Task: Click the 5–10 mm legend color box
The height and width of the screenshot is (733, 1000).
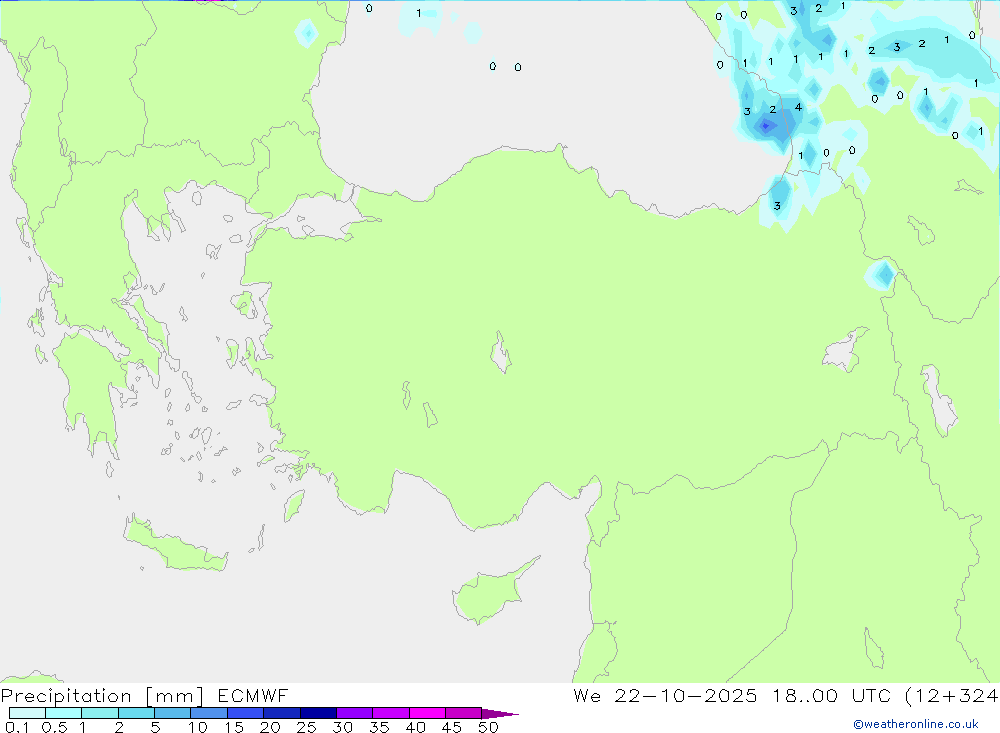Action: point(173,713)
